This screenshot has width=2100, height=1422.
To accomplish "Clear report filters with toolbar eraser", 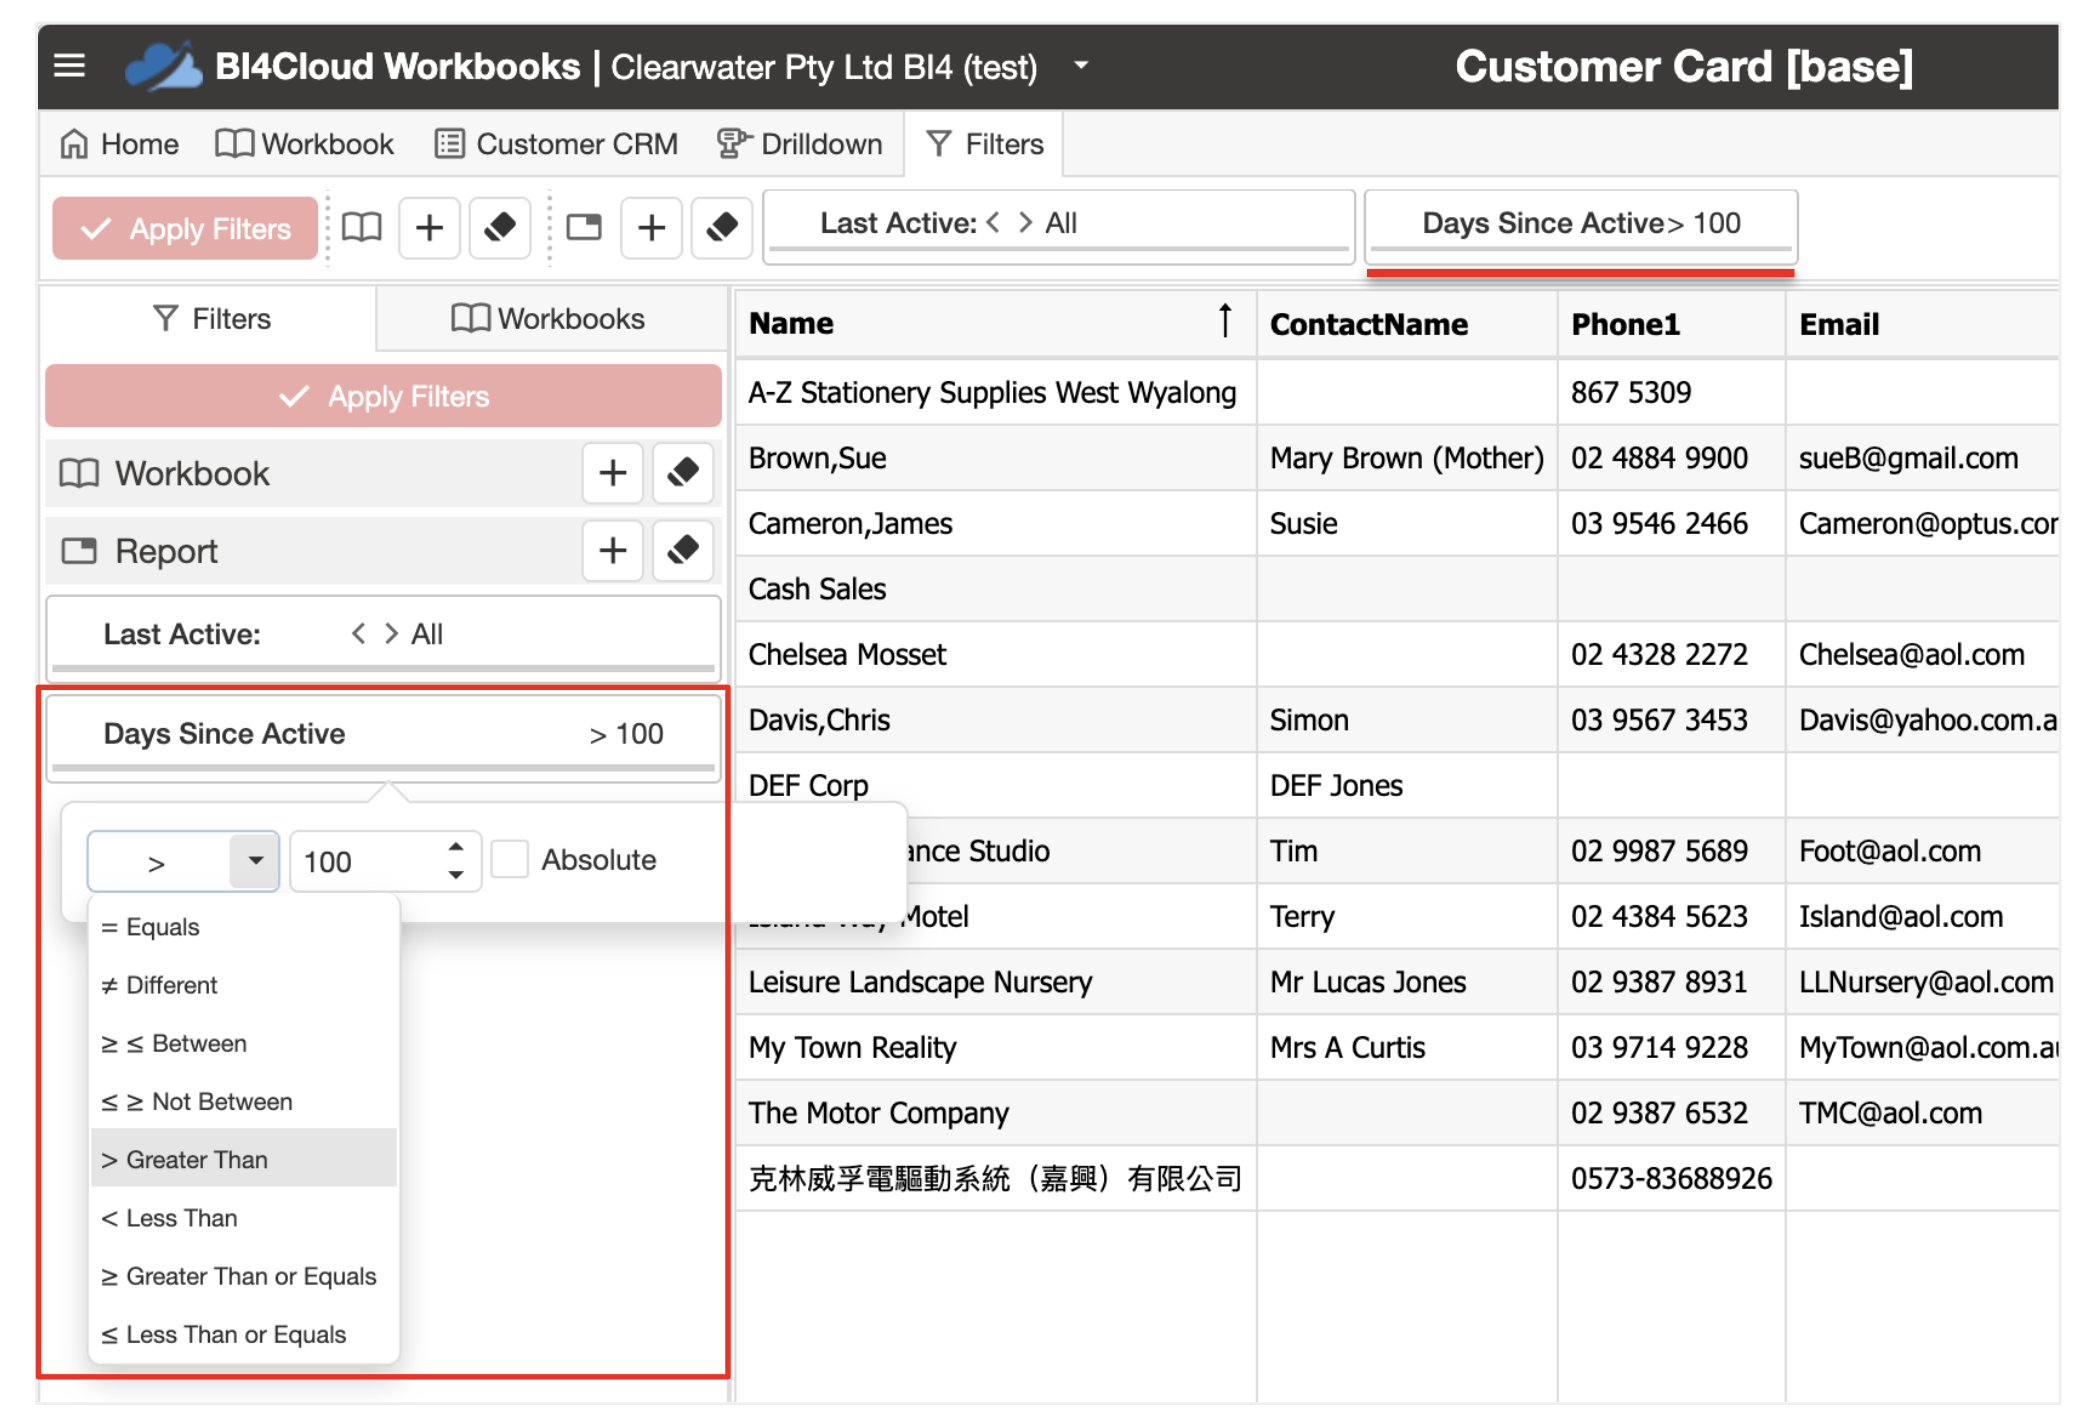I will (722, 229).
